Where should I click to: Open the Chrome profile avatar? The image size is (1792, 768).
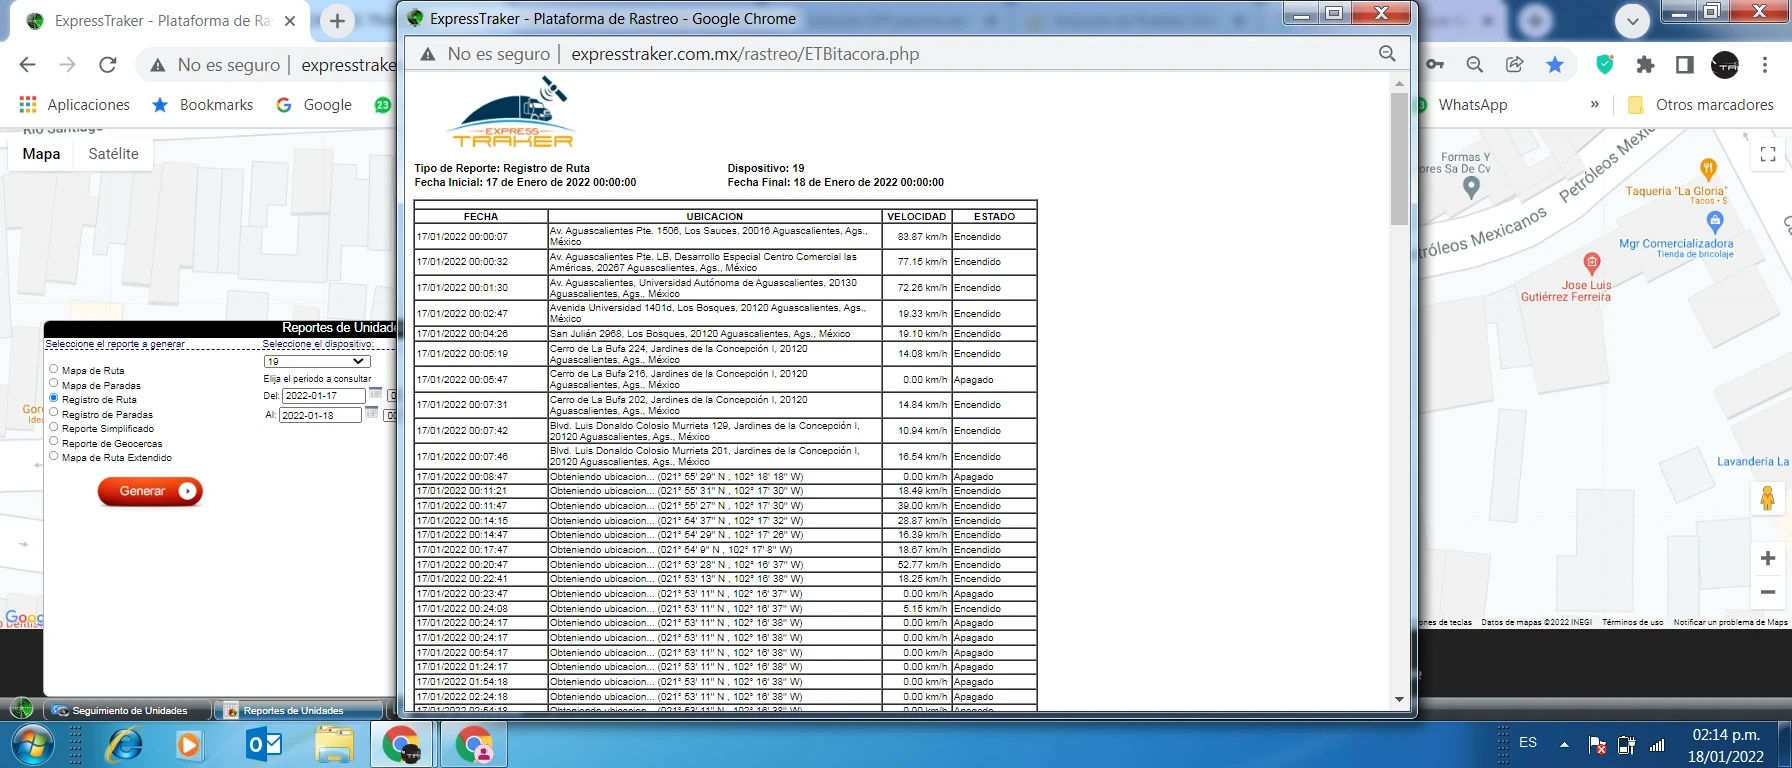coord(1725,65)
